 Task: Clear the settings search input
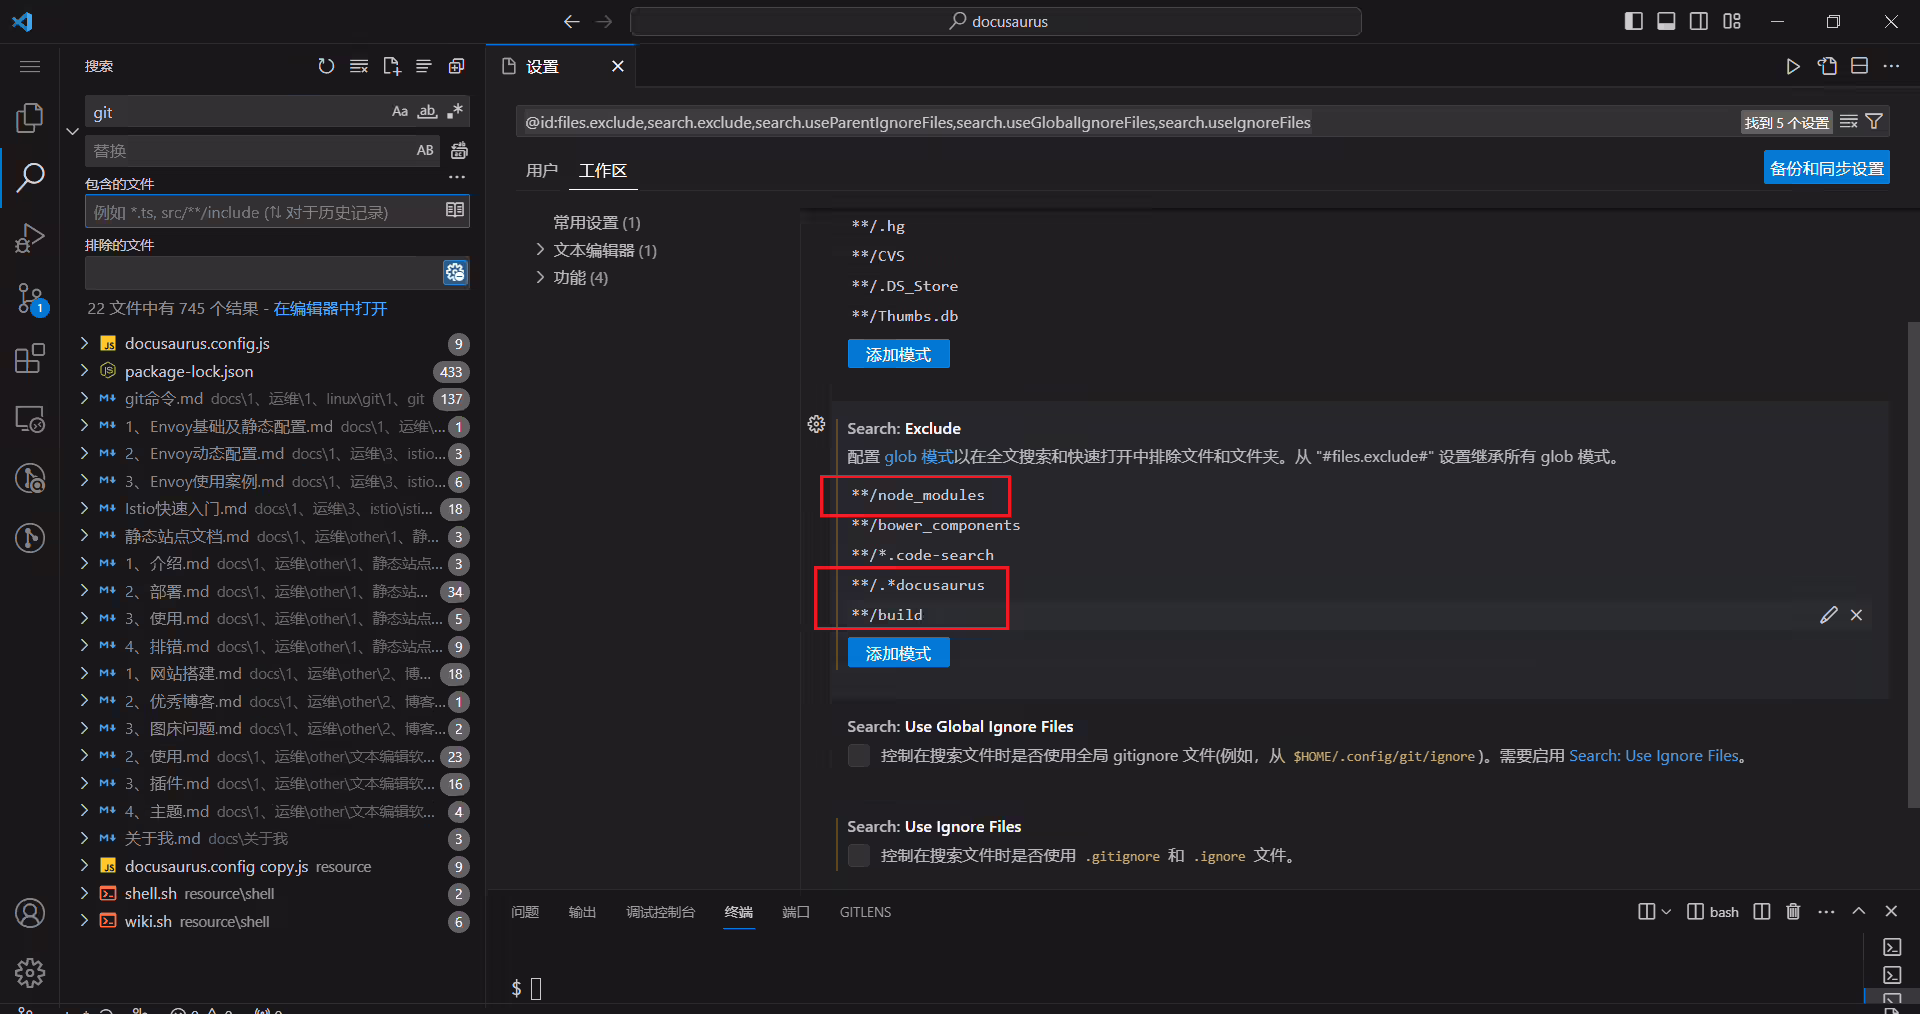tap(1849, 122)
